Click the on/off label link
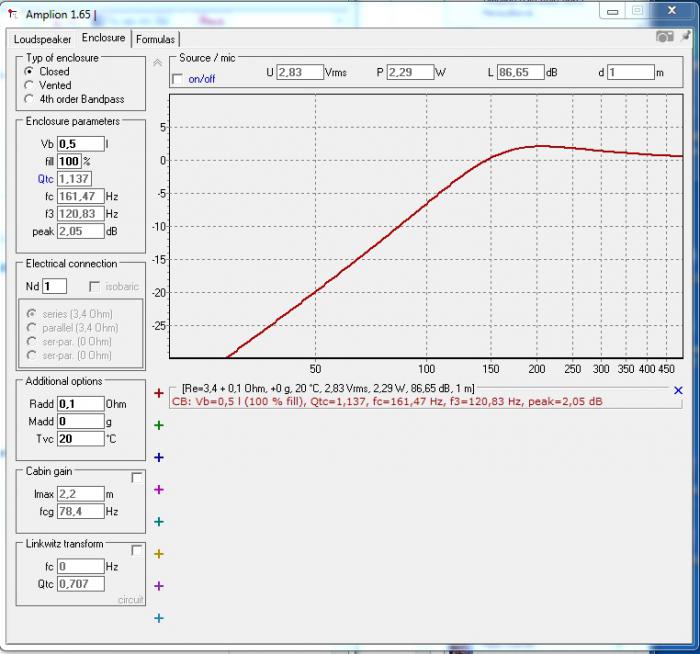Viewport: 700px width, 654px height. (202, 79)
